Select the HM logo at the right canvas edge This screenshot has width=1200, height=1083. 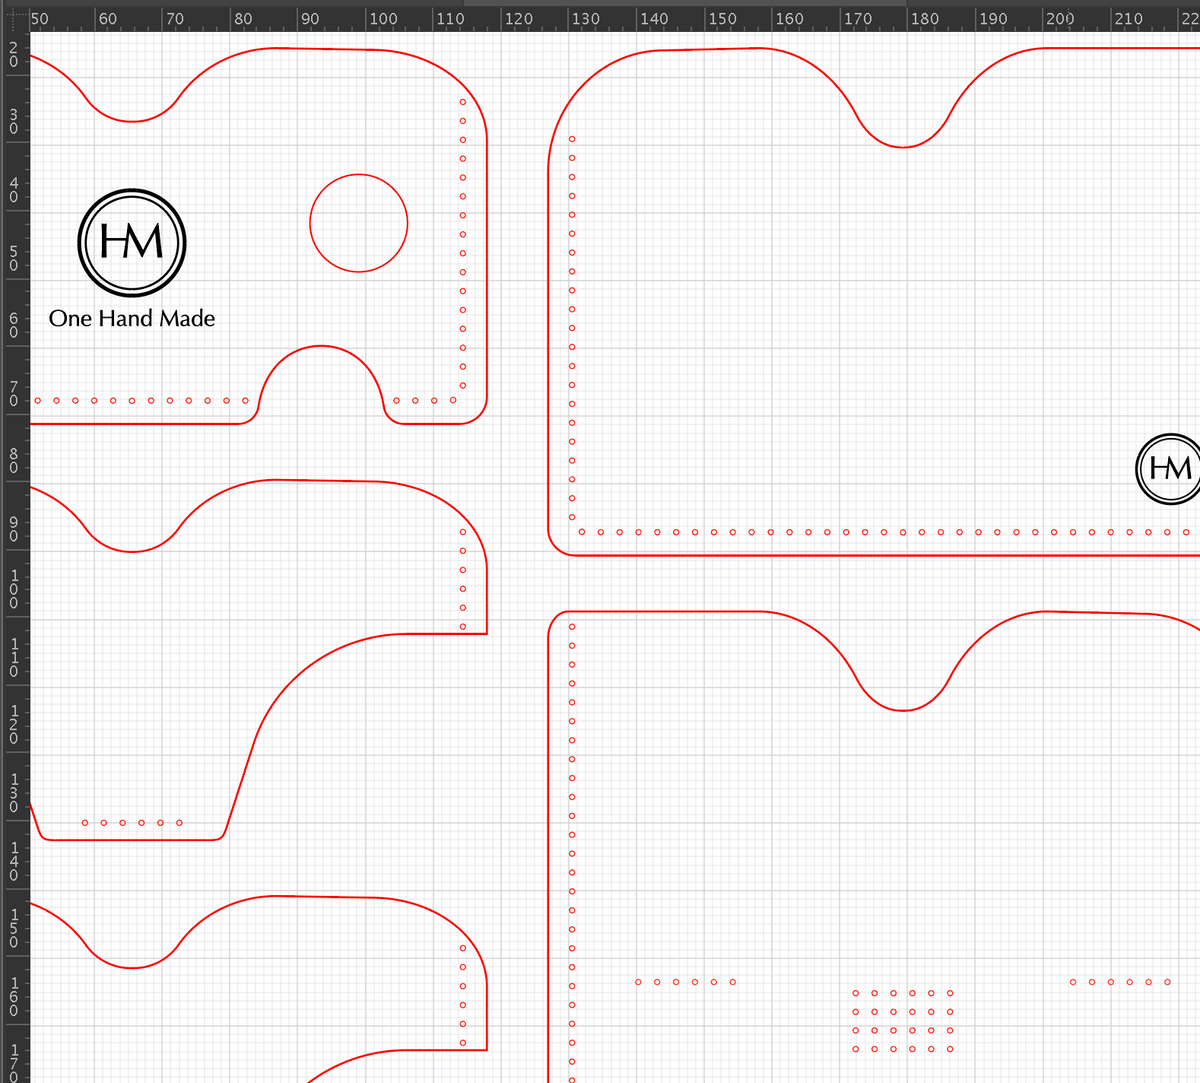tap(1169, 468)
